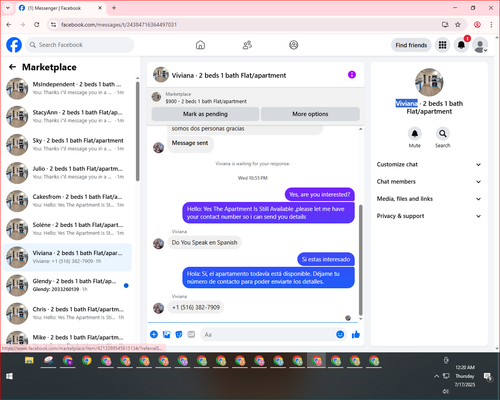Attach a photo in the composer
Image resolution: width=500 pixels, height=400 pixels.
click(x=167, y=334)
